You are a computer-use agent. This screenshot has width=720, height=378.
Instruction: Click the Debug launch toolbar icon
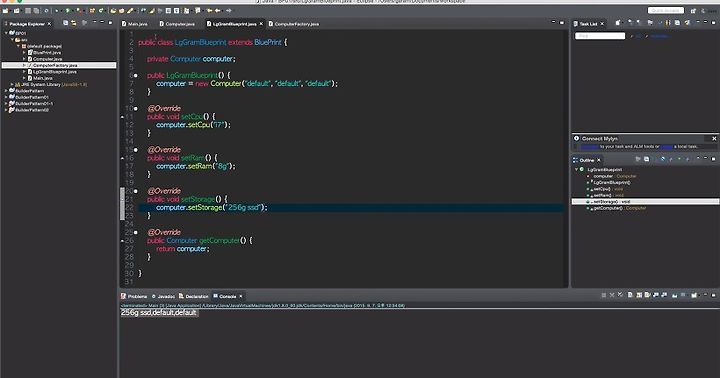pyautogui.click(x=56, y=11)
